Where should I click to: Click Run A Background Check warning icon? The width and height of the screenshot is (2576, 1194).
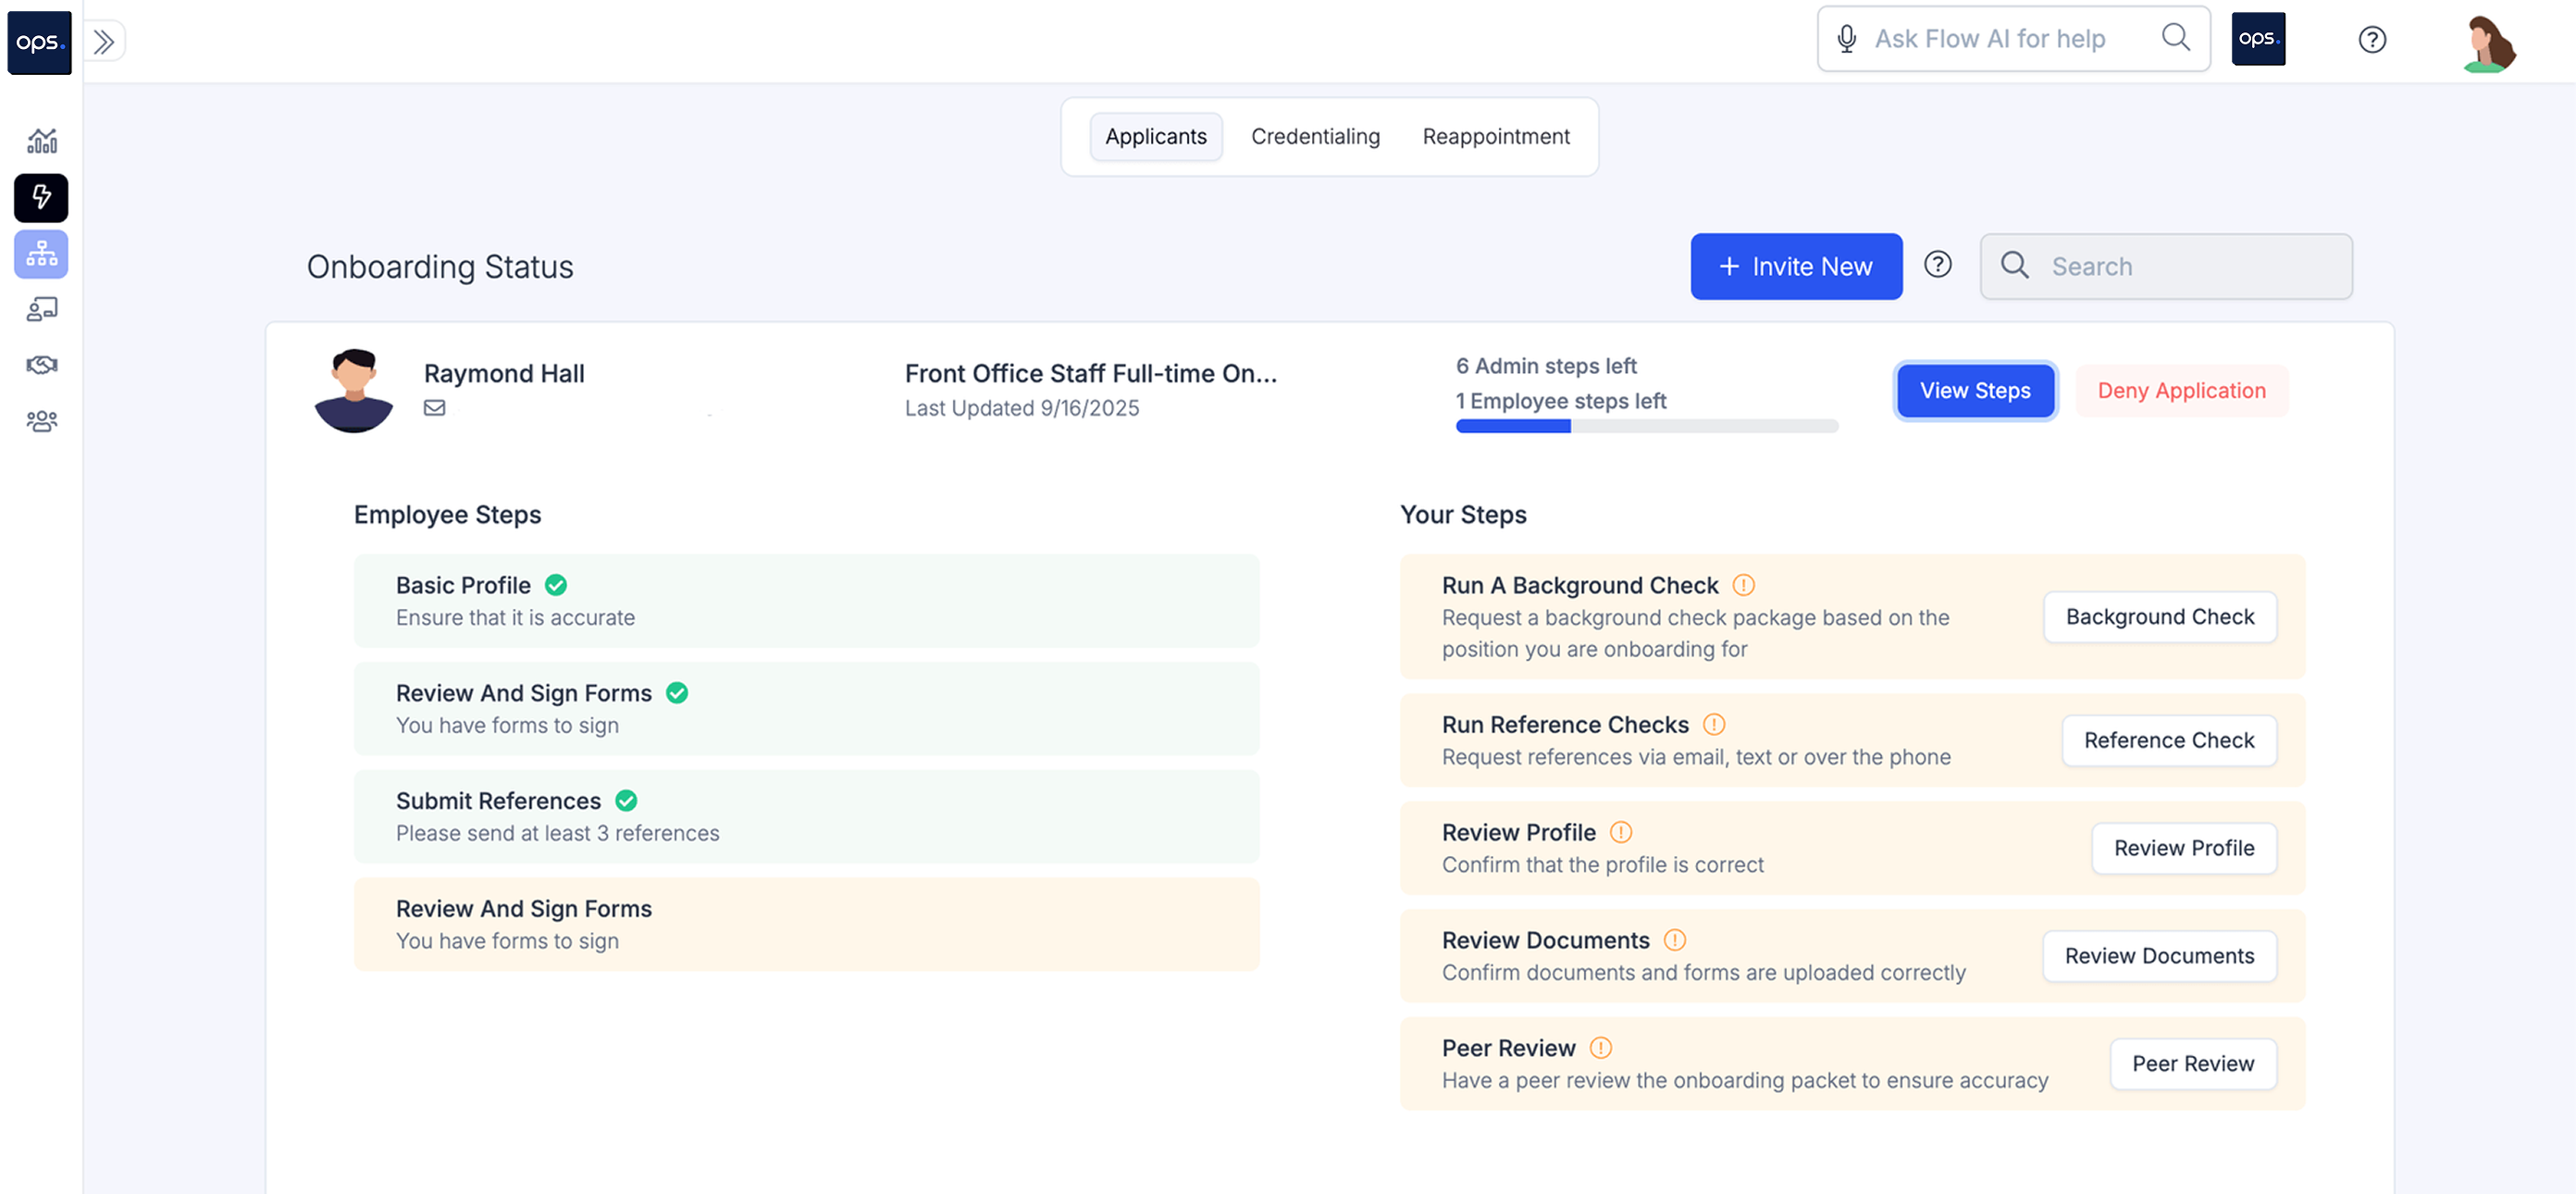[1743, 585]
